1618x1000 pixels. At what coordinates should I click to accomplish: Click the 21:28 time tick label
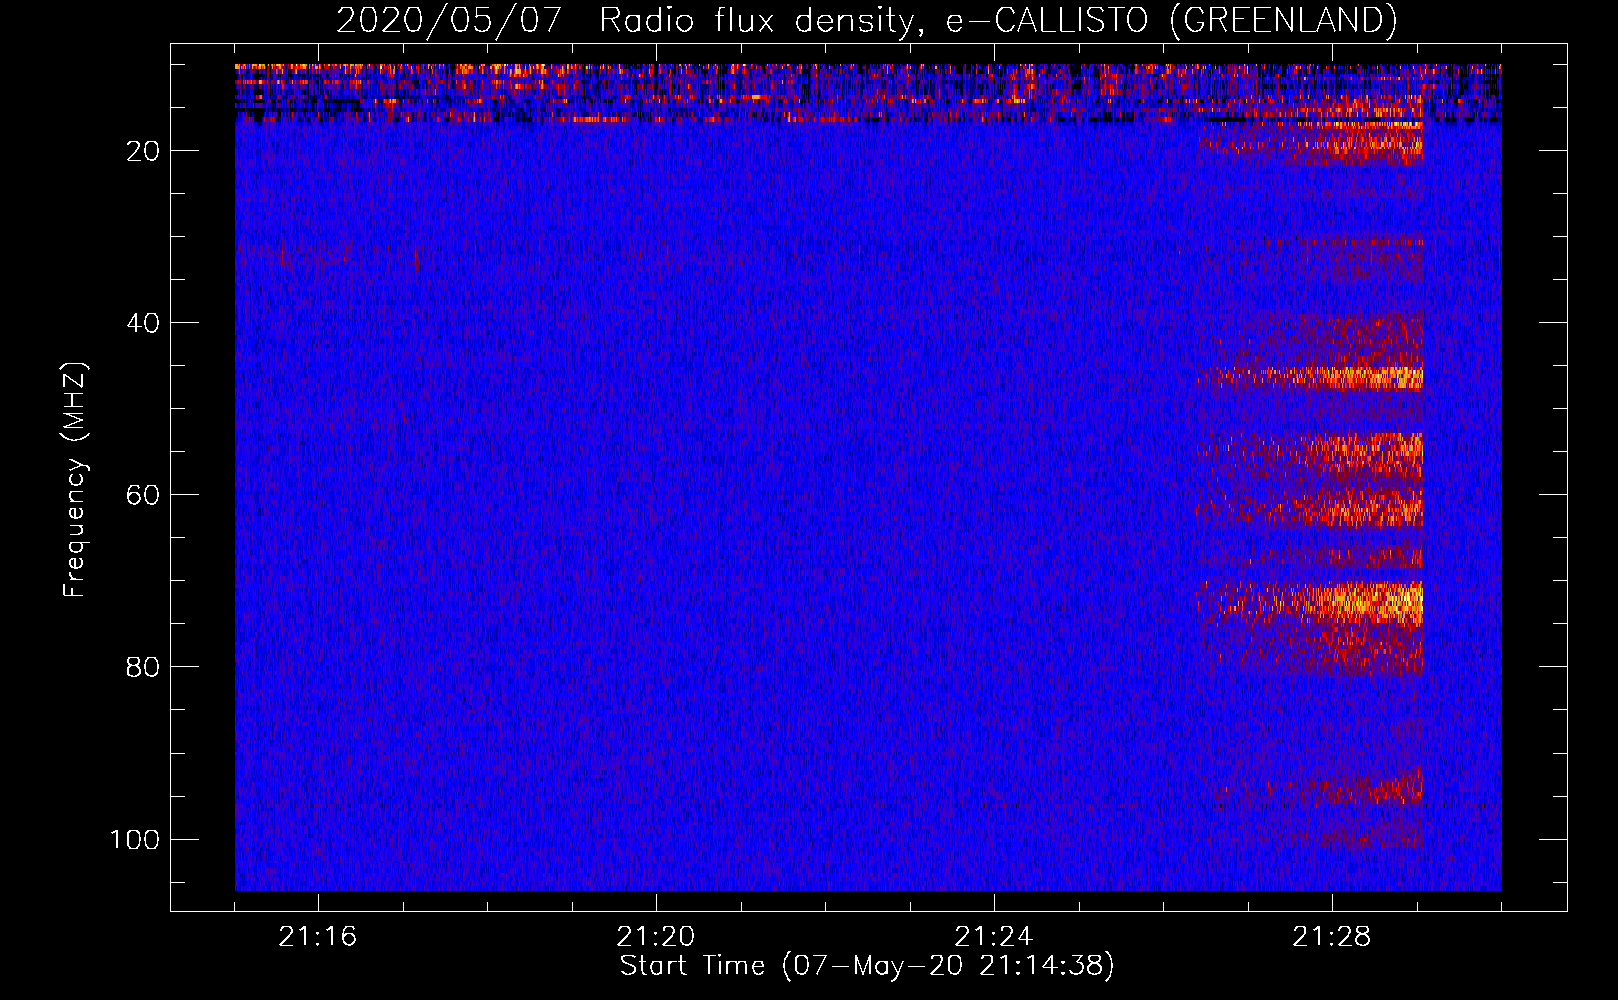point(1332,937)
